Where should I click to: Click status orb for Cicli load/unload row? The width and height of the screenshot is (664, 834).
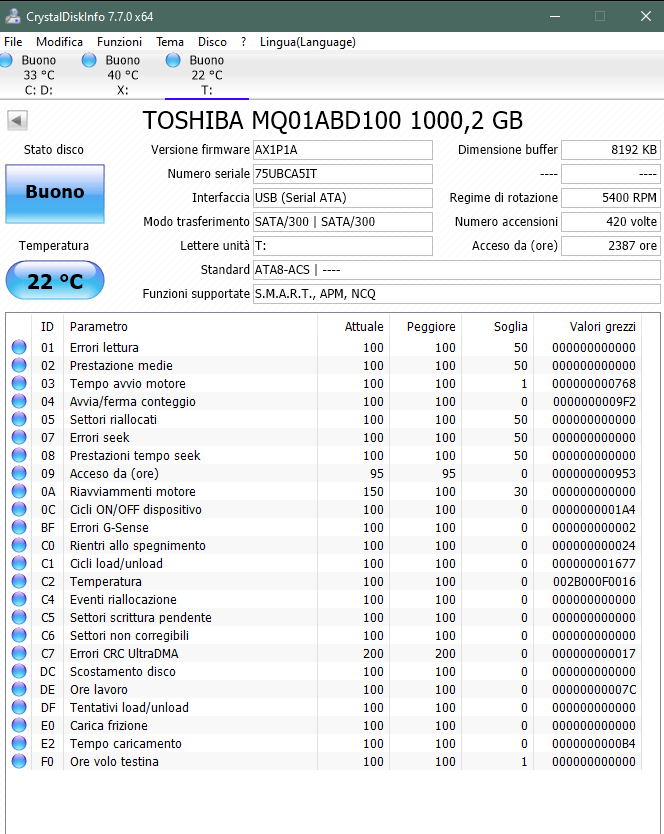[x=19, y=564]
